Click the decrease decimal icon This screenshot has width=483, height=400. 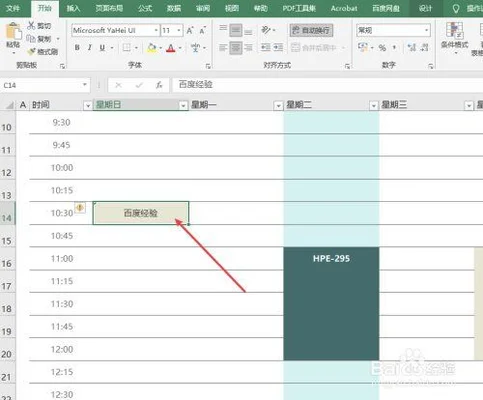pyautogui.click(x=424, y=48)
